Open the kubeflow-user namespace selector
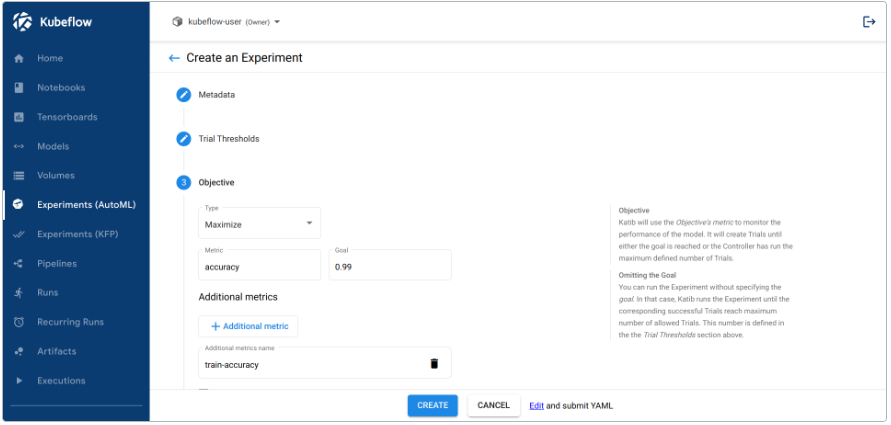 click(227, 22)
